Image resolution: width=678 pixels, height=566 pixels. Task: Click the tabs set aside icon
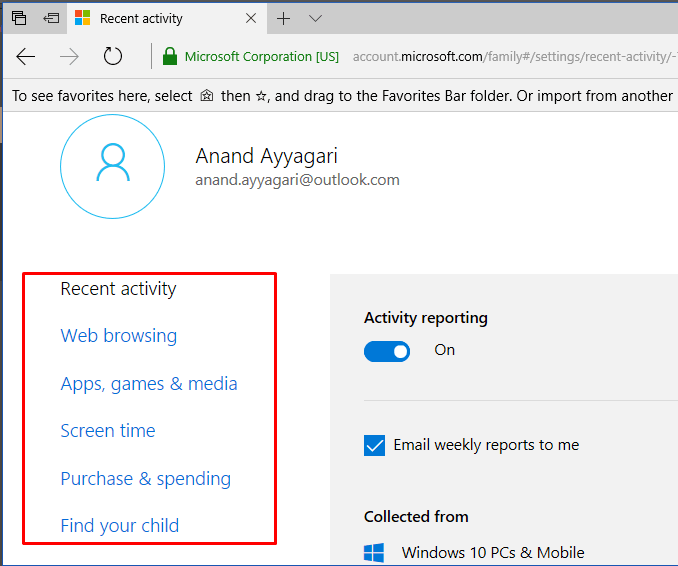click(x=19, y=18)
